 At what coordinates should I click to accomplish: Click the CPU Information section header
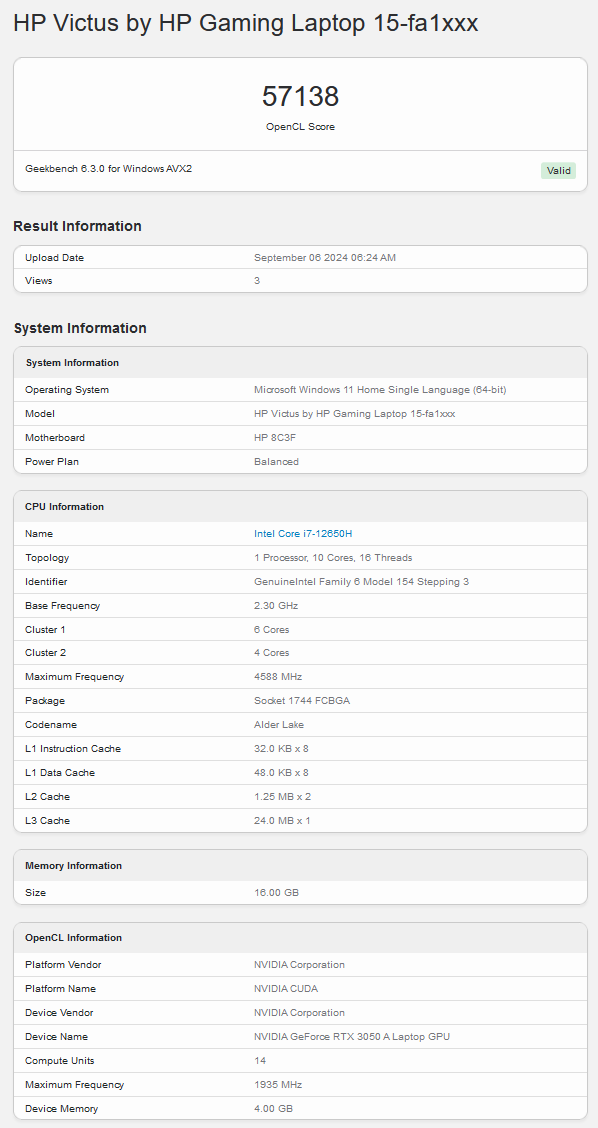click(64, 506)
